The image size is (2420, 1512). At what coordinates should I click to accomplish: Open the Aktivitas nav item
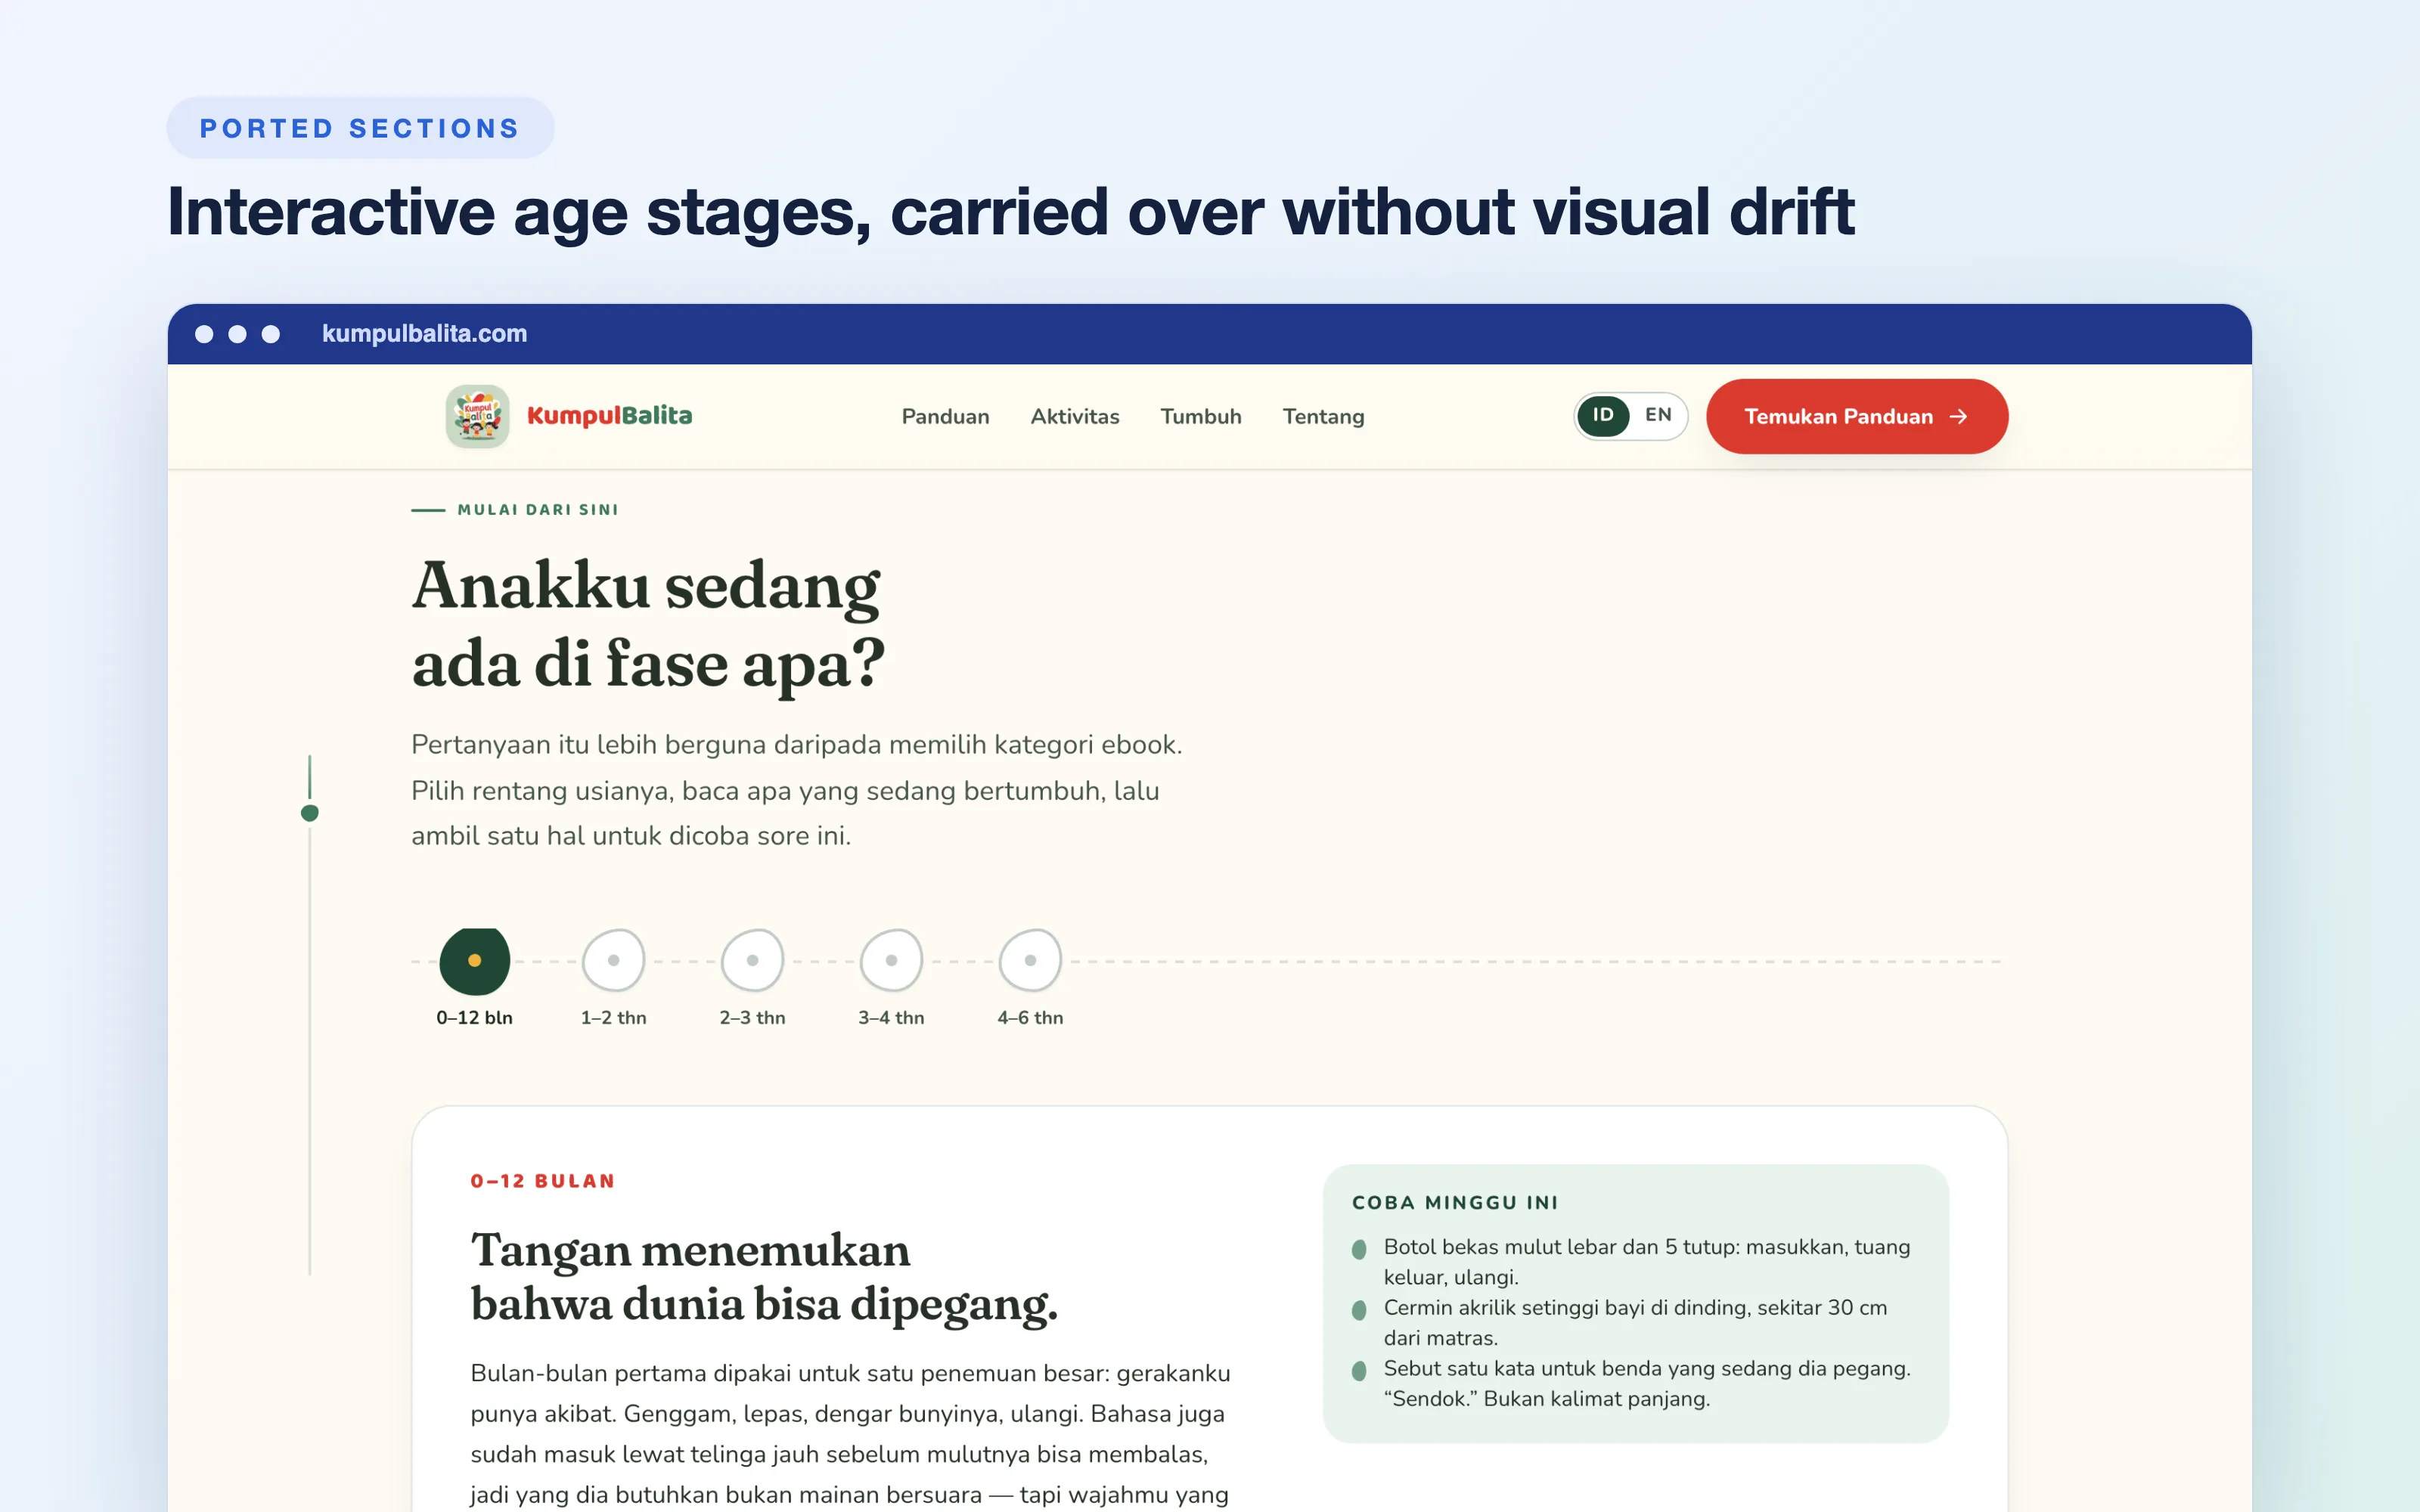point(1075,417)
